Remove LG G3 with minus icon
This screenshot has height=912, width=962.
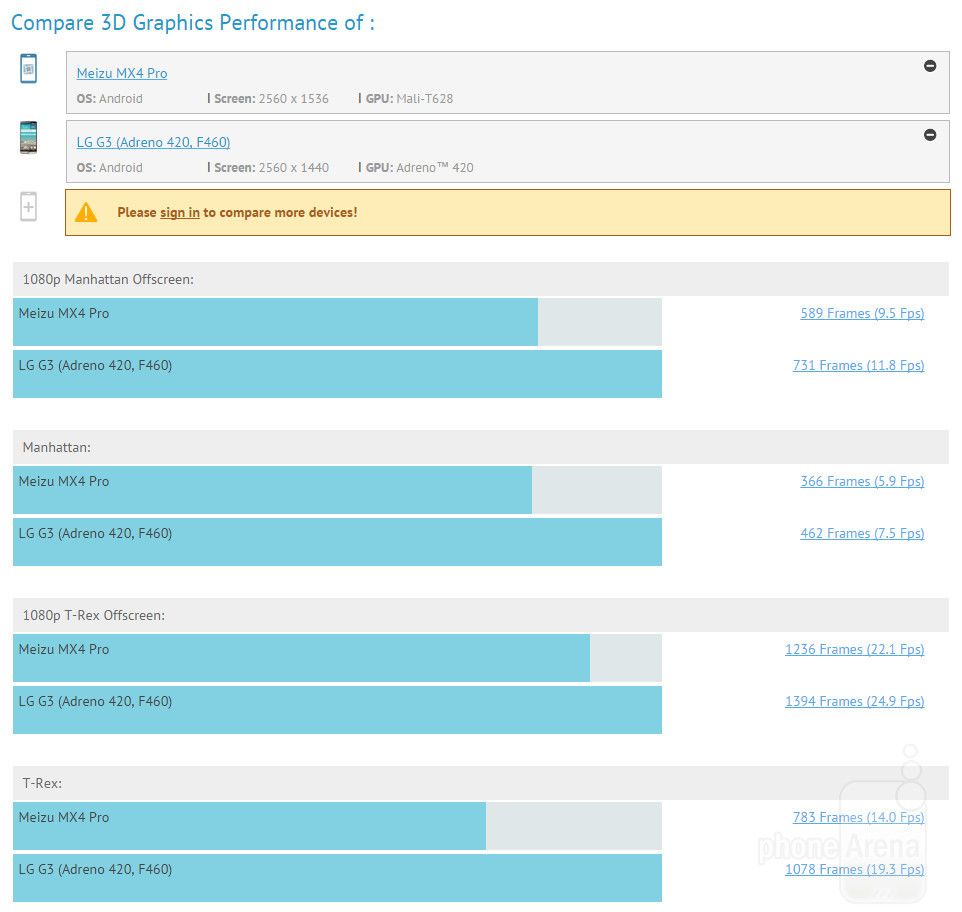coord(930,134)
